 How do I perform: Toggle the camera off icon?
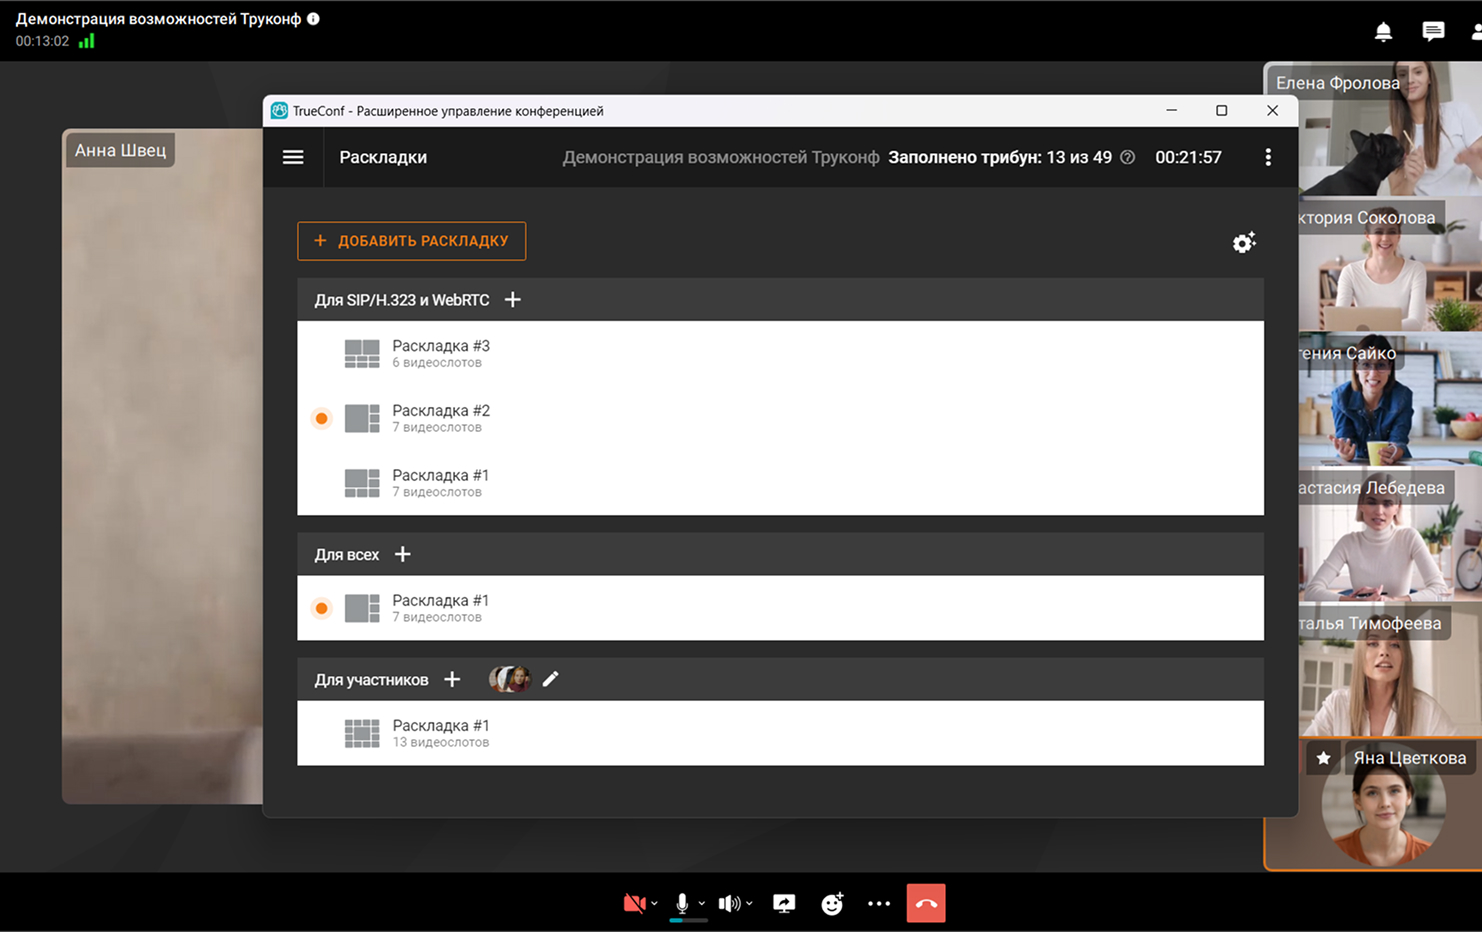pyautogui.click(x=634, y=904)
